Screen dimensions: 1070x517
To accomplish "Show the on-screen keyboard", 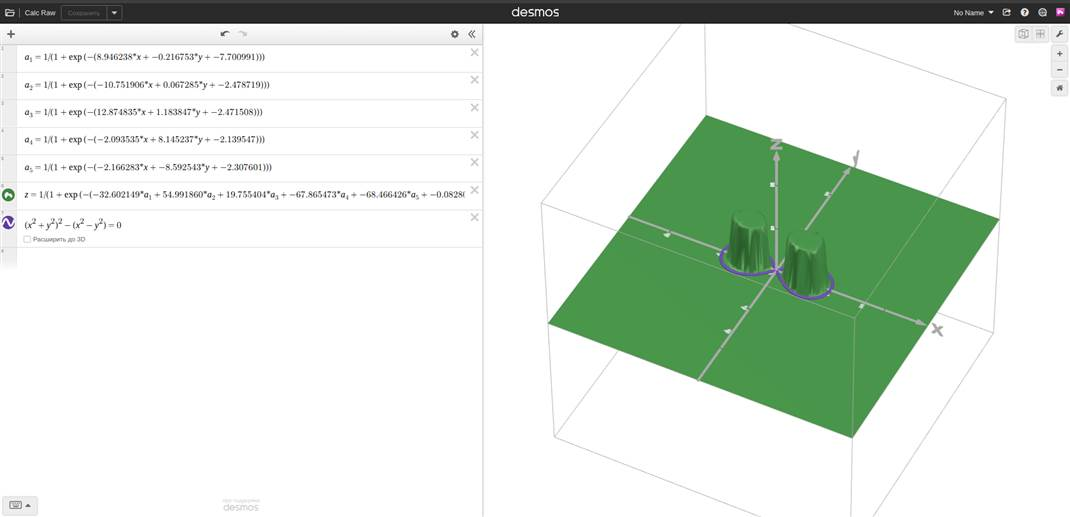I will tap(20, 505).
